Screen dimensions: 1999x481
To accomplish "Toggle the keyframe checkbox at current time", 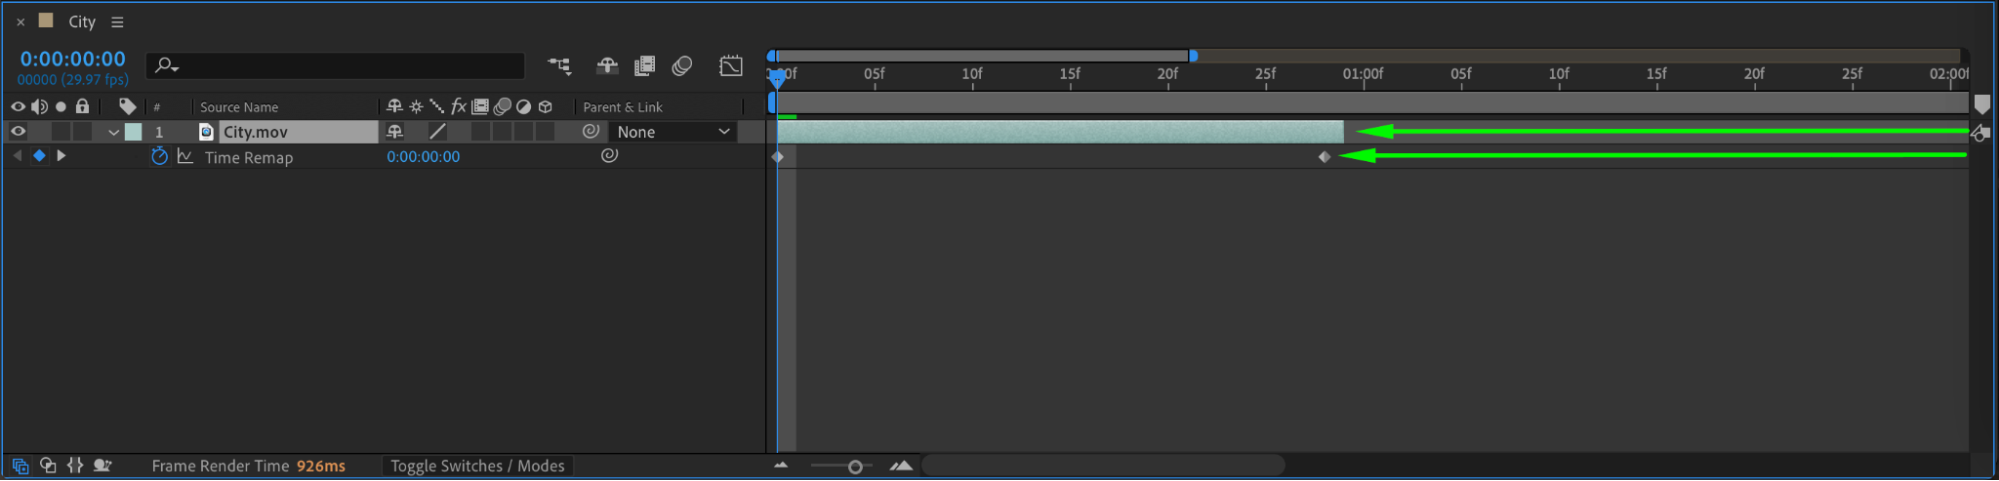I will click(39, 156).
